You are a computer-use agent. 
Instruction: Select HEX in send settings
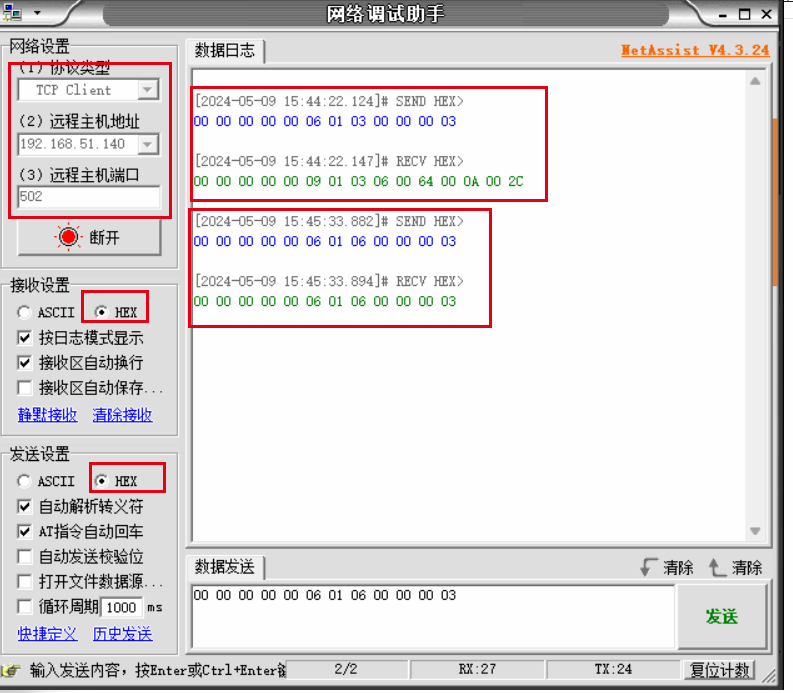[x=116, y=481]
